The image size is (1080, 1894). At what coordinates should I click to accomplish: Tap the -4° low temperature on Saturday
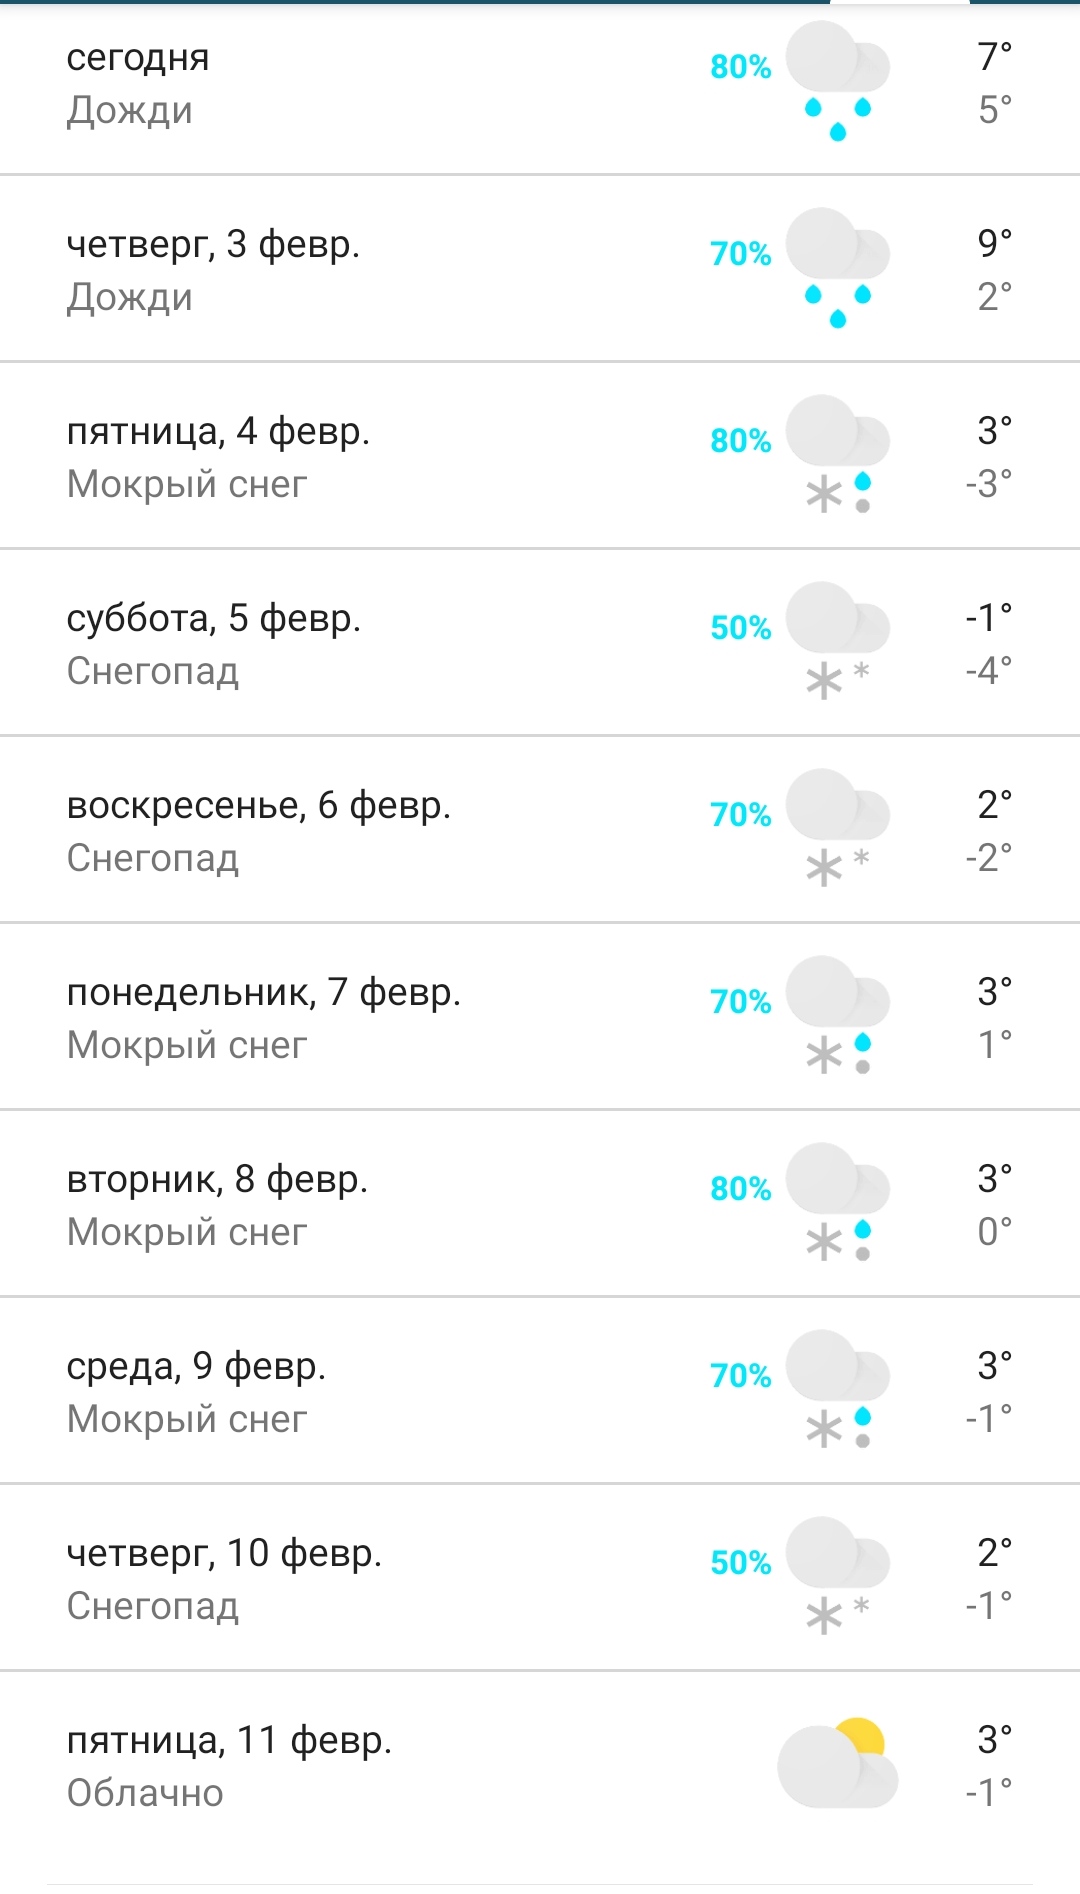pyautogui.click(x=989, y=670)
